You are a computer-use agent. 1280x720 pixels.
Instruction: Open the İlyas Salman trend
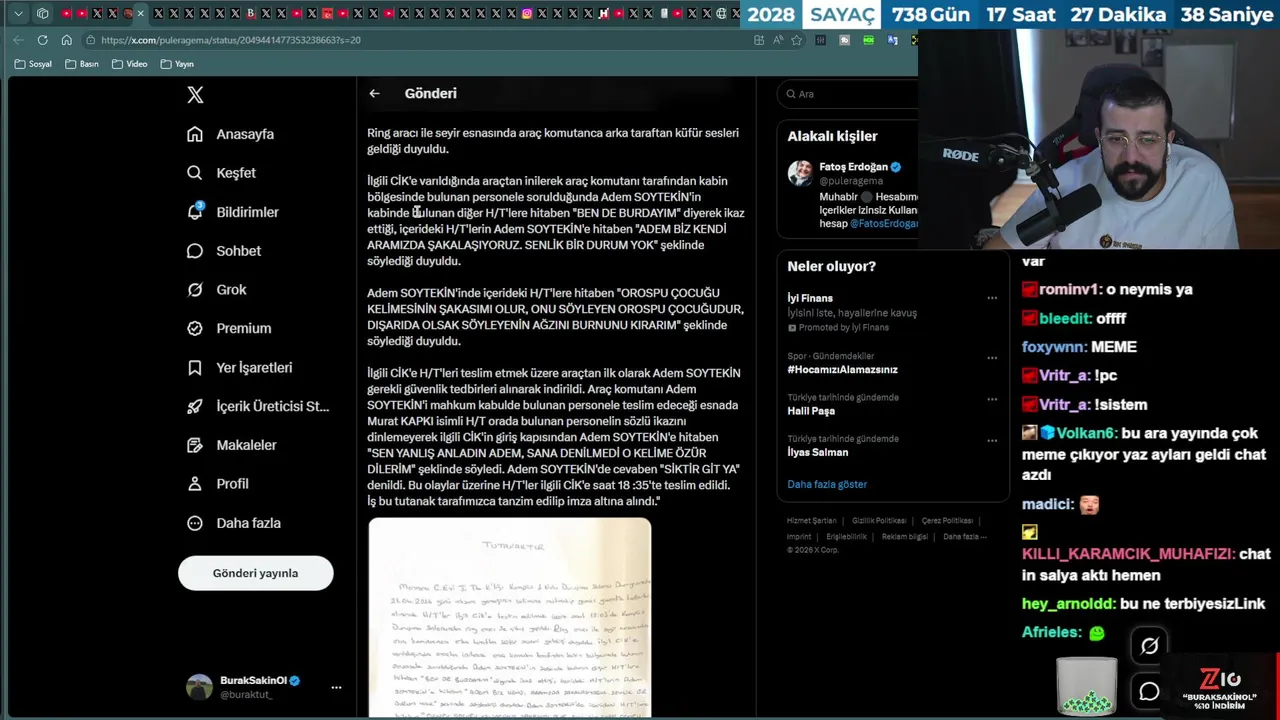click(x=817, y=452)
